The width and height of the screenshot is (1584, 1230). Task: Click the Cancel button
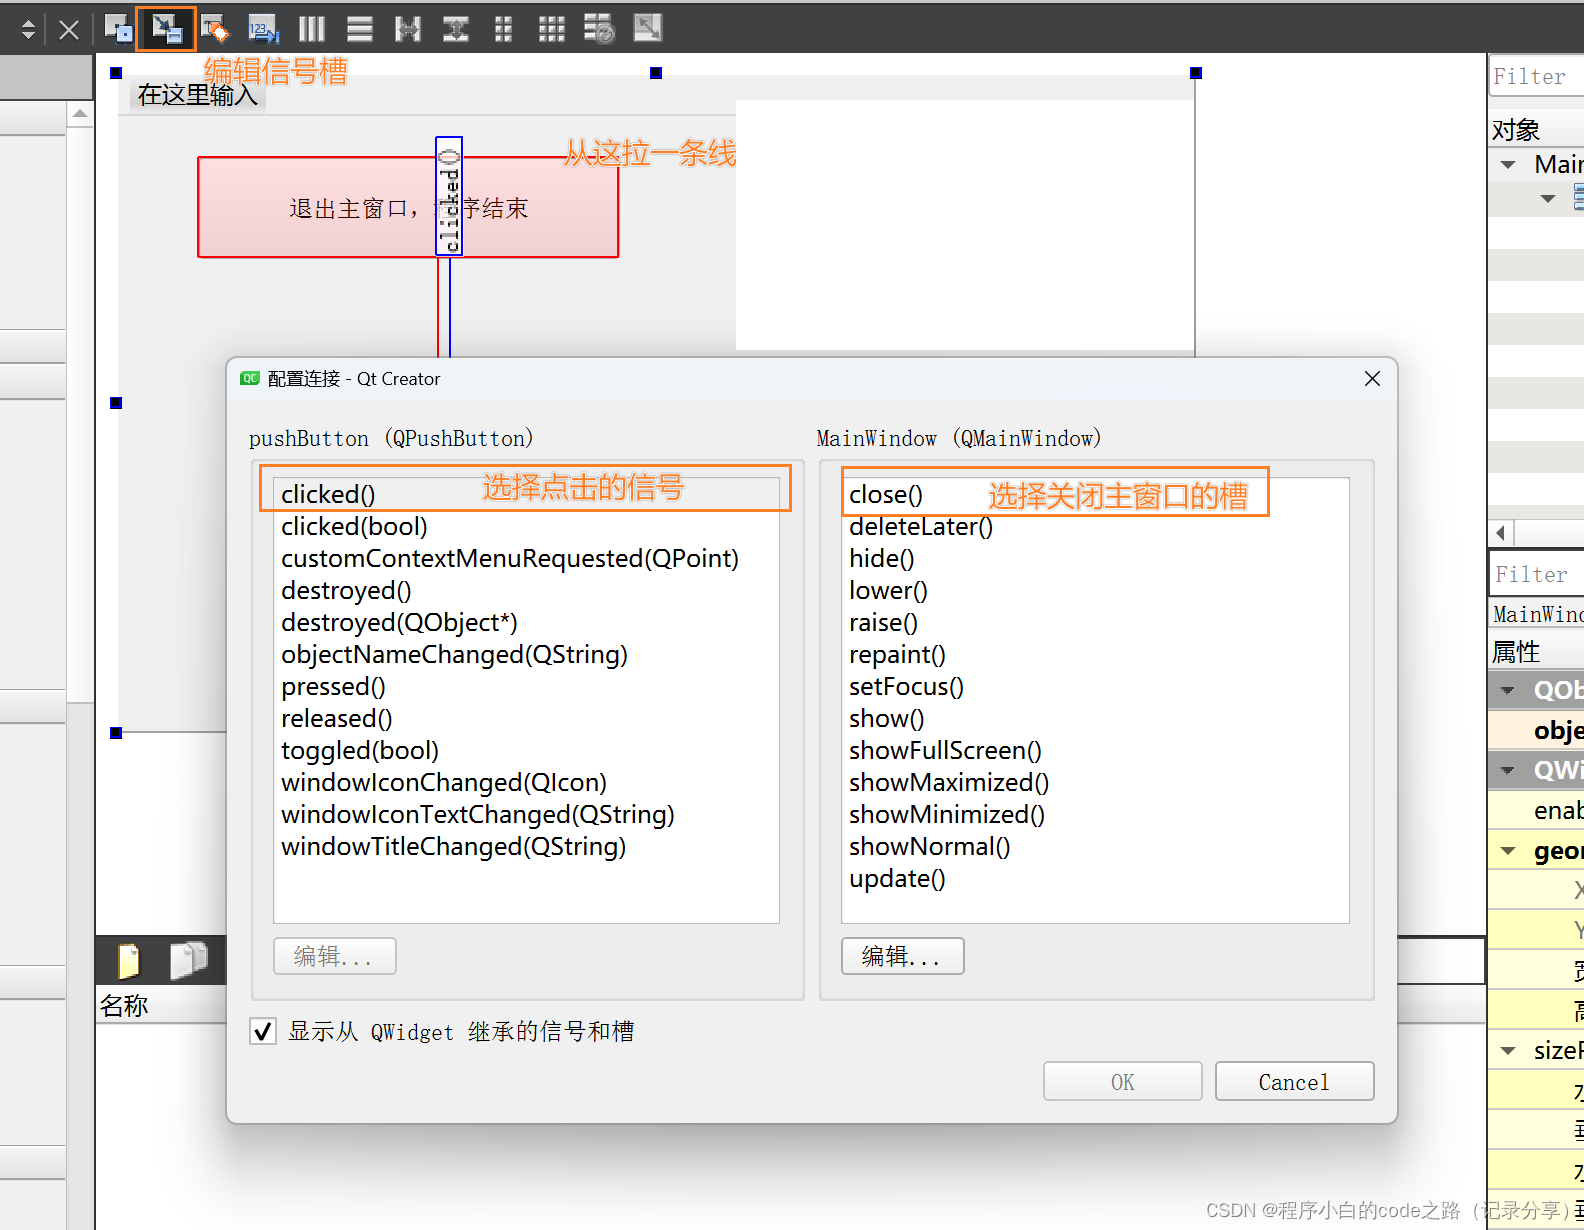1294,1082
